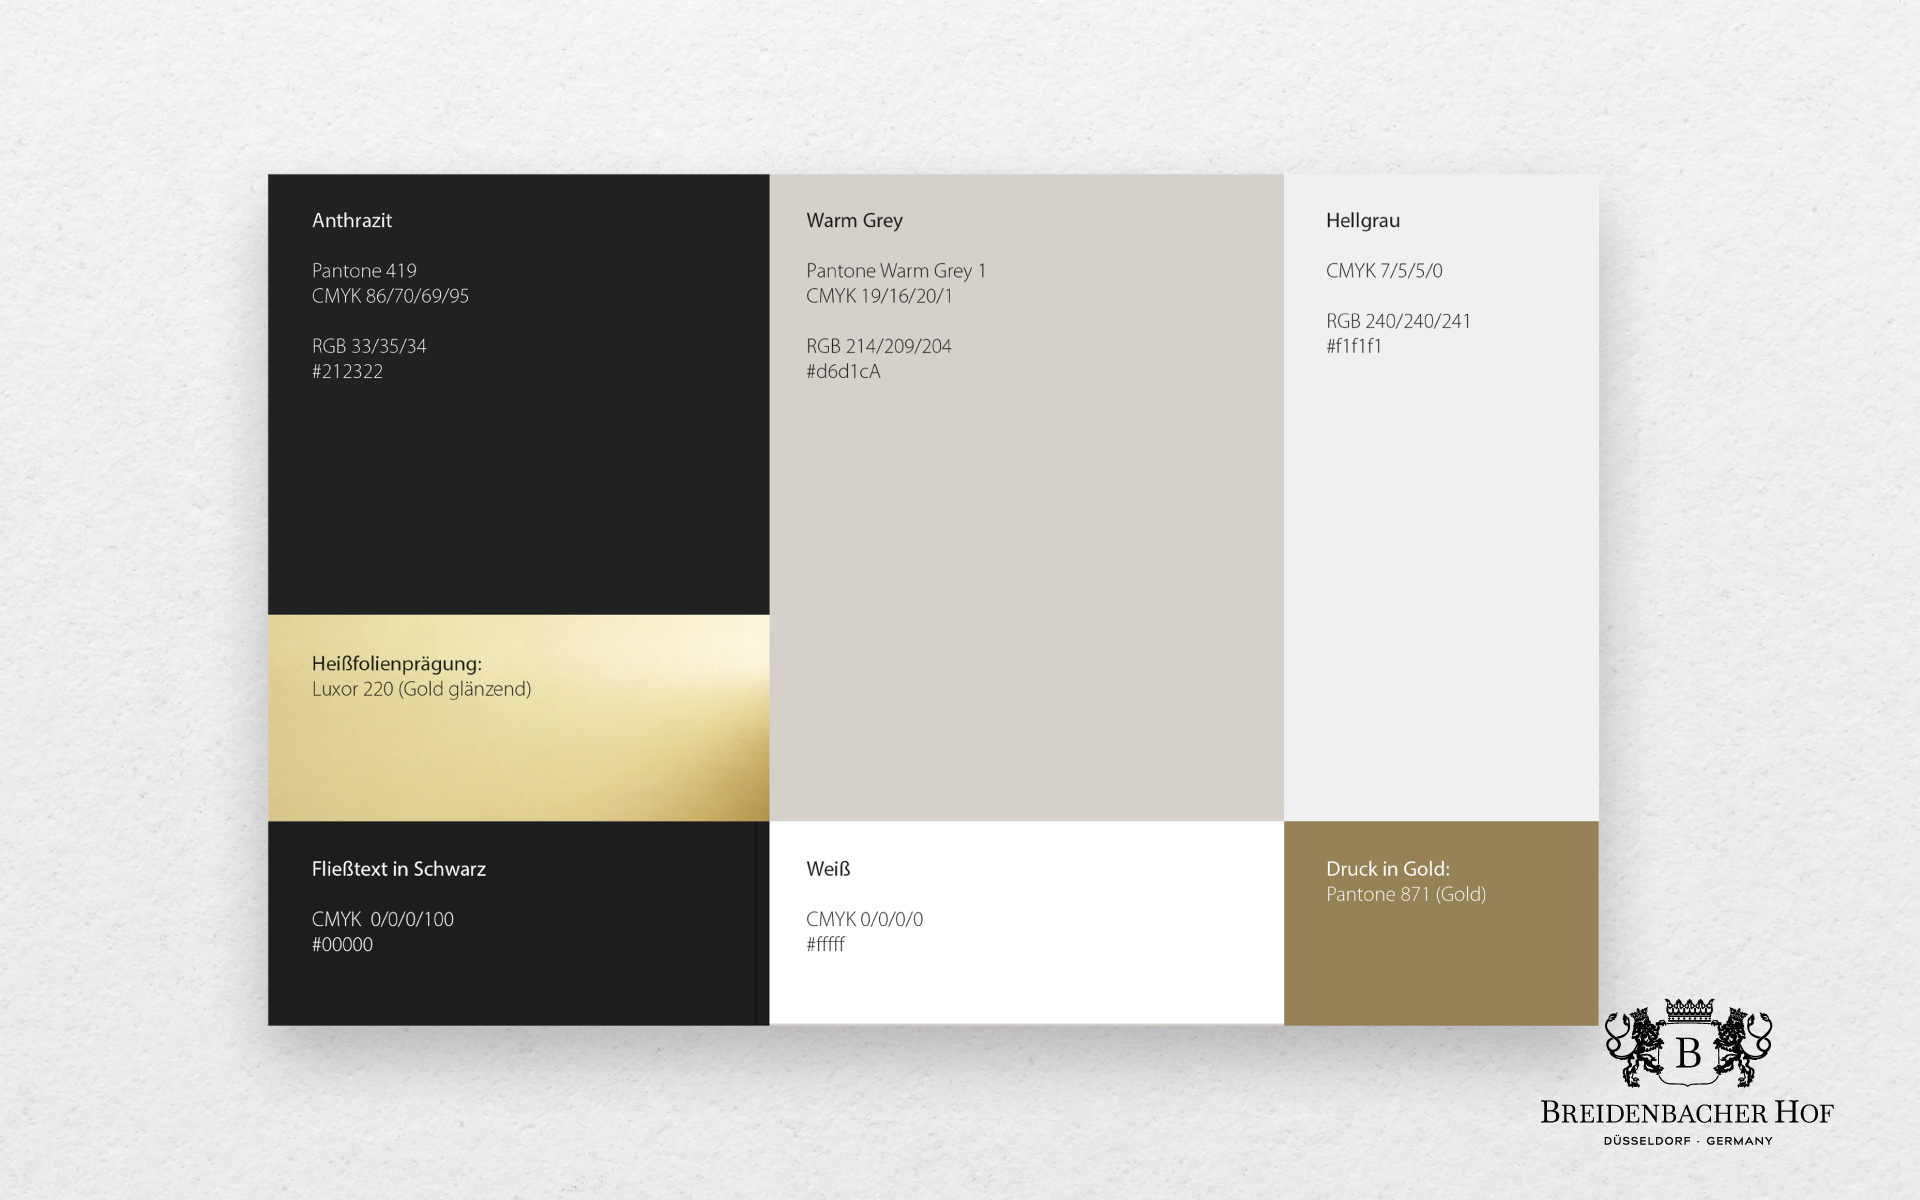
Task: Click the #d6d1cA hex value
Action: tap(843, 372)
